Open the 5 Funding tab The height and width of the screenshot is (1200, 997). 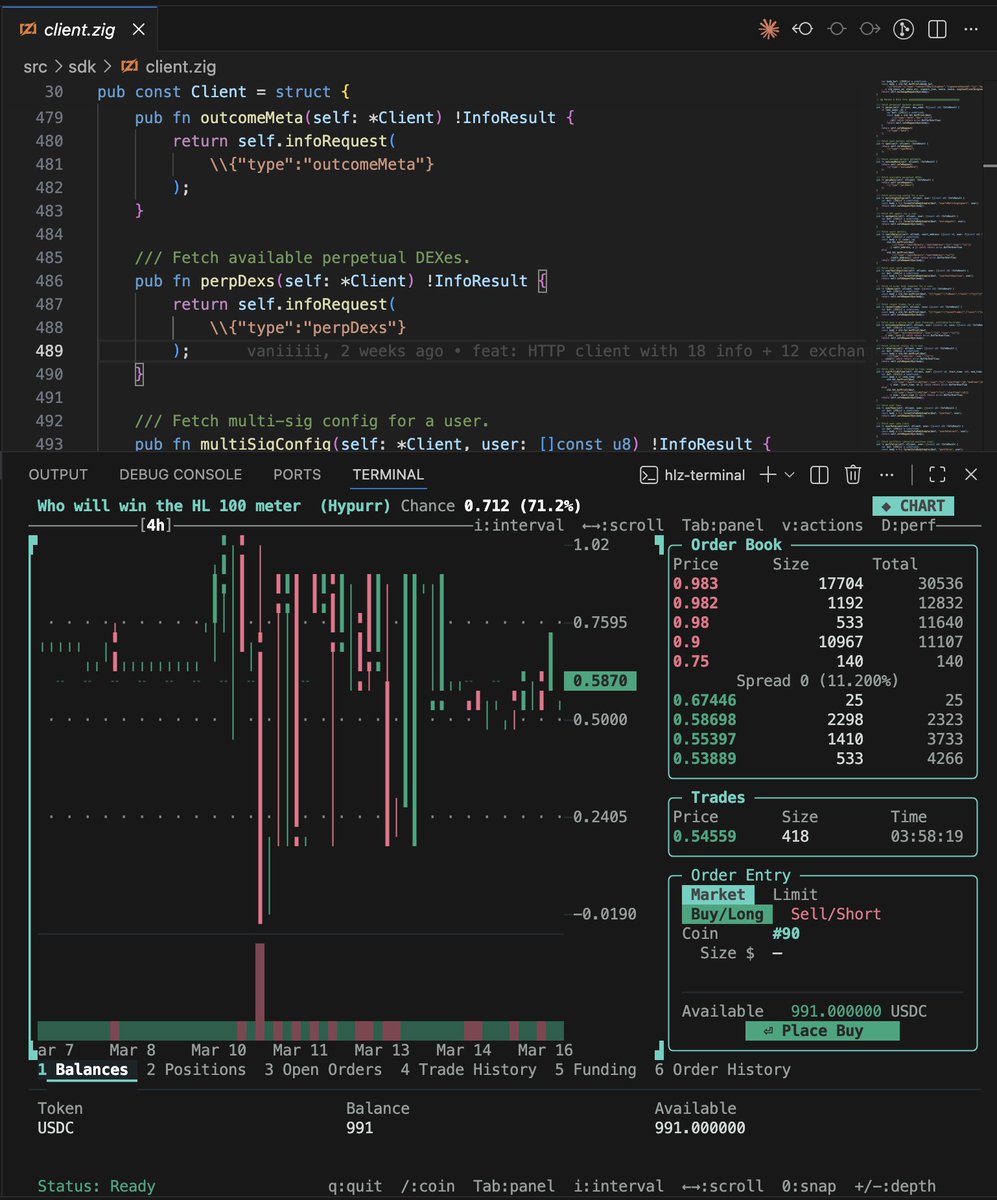[x=596, y=1070]
